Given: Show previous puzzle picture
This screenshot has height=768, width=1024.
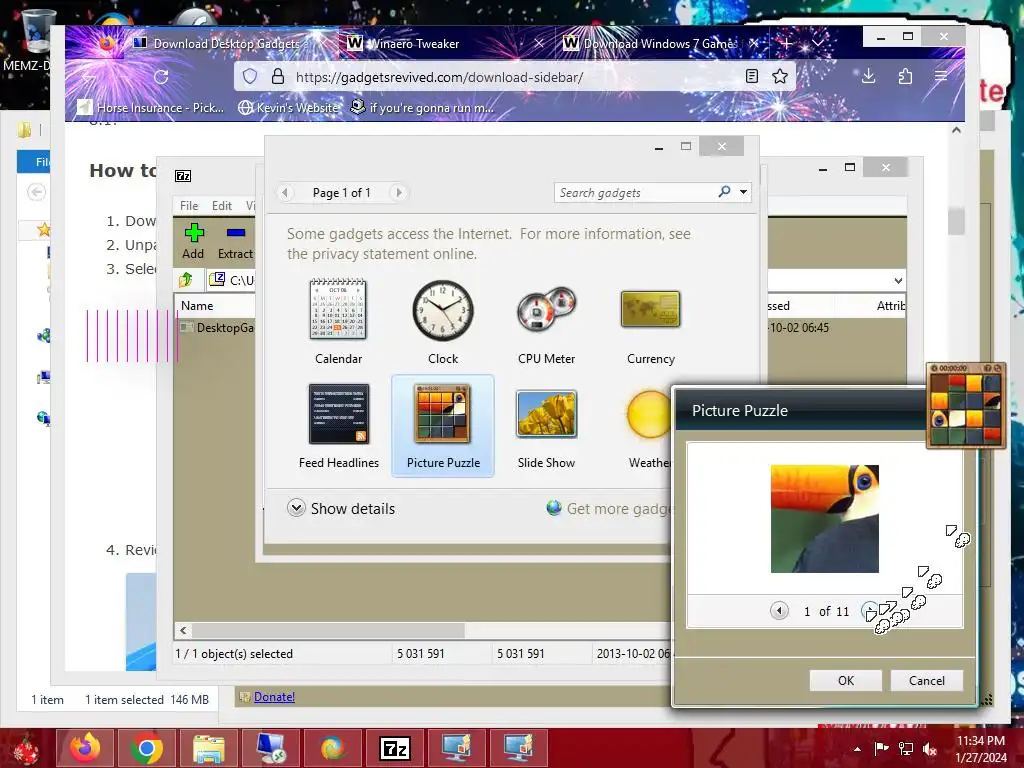Looking at the screenshot, I should 778,611.
